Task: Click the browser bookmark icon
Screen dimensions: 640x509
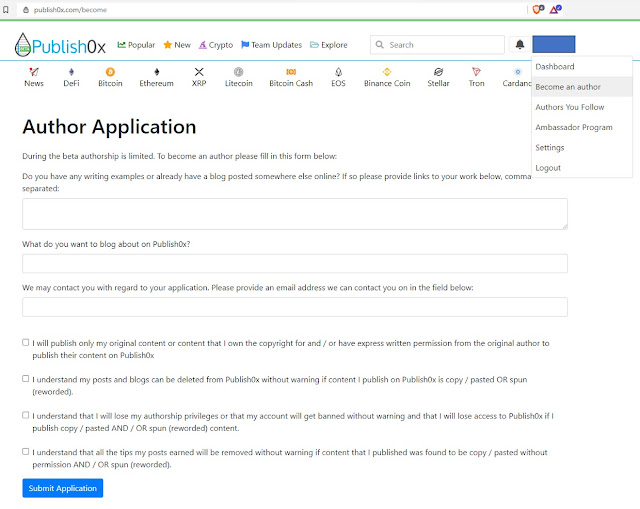Action: (6, 10)
